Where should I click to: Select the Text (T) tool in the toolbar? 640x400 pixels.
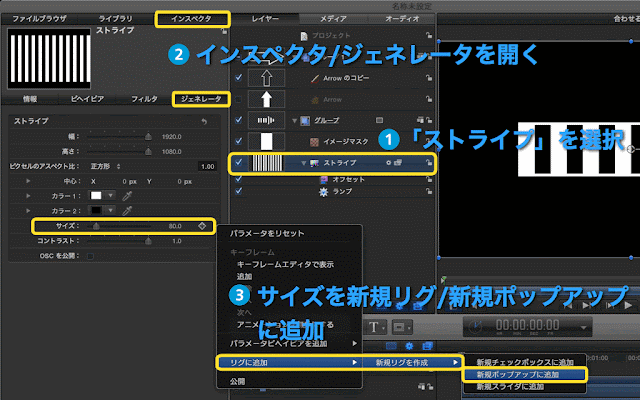click(x=374, y=327)
